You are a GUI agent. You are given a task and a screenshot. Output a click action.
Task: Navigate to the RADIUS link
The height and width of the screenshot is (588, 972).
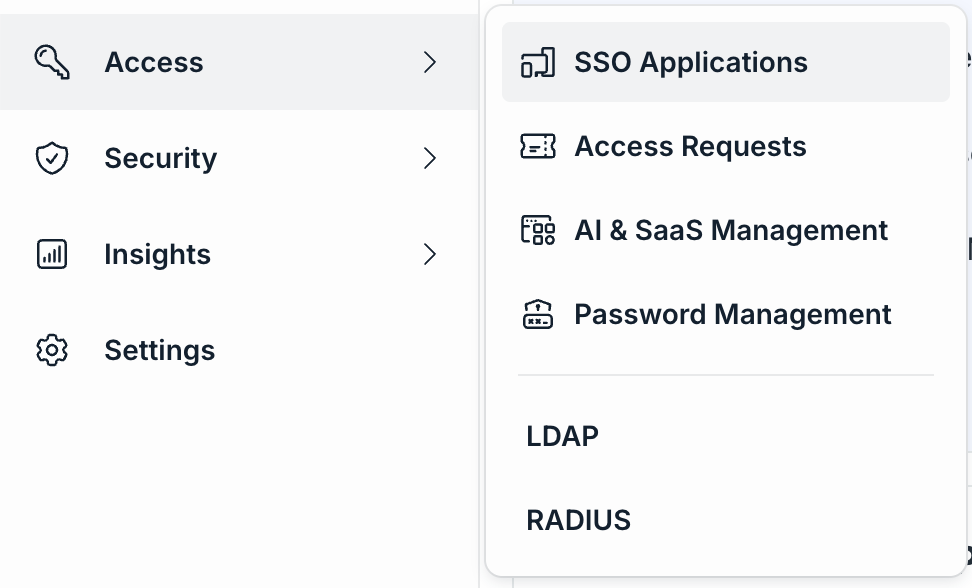pyautogui.click(x=578, y=520)
